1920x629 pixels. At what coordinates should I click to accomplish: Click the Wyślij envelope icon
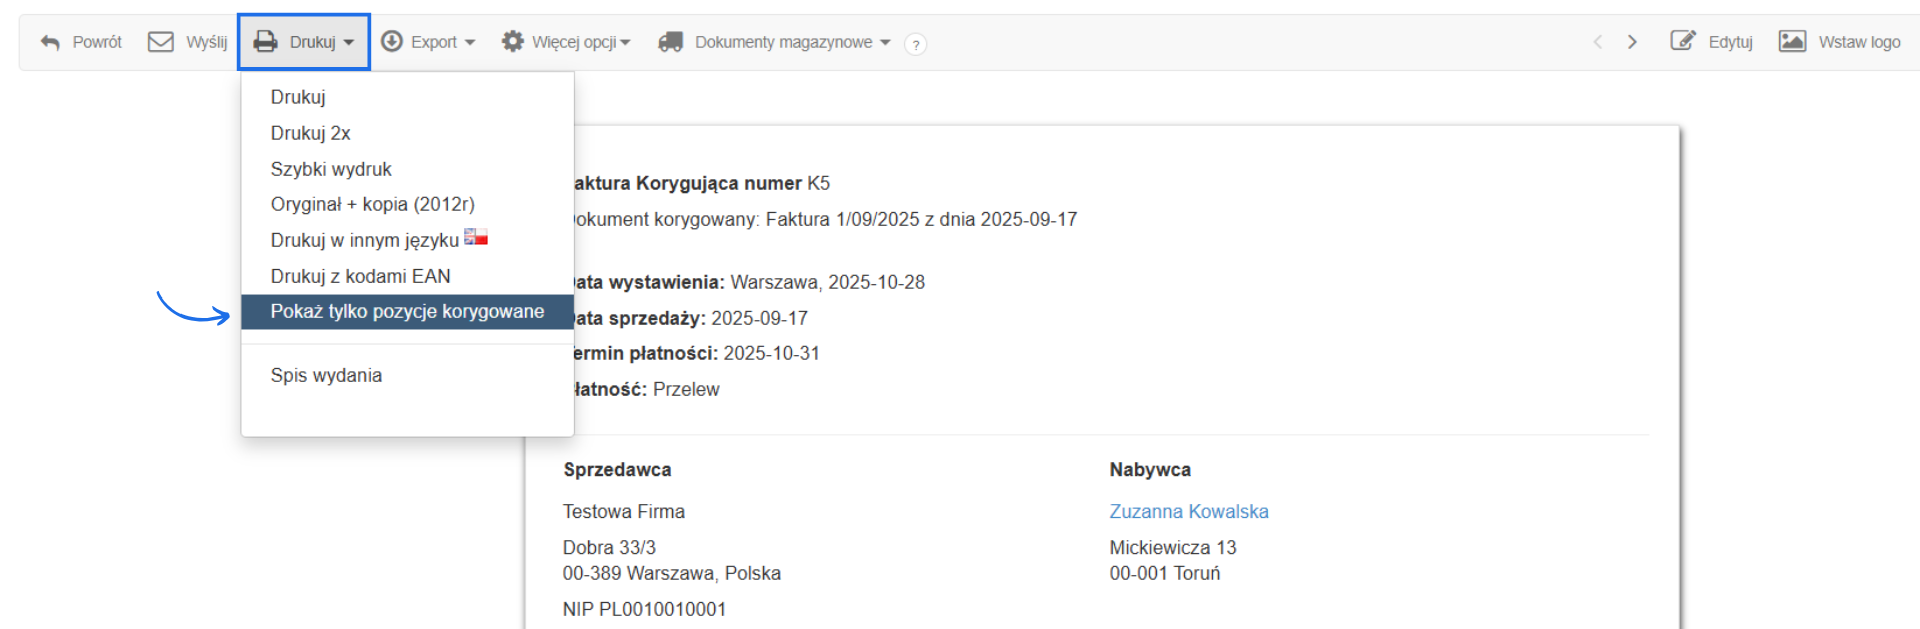(x=160, y=41)
